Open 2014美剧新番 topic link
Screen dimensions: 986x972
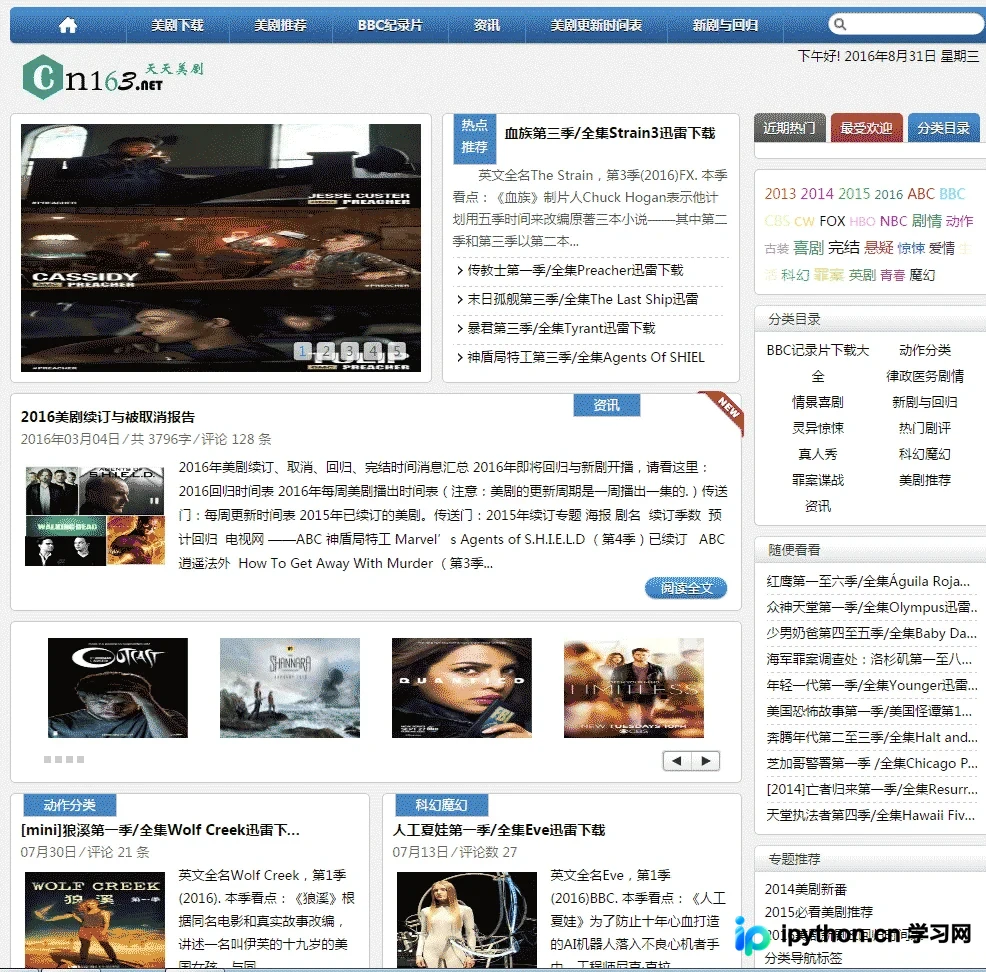pyautogui.click(x=806, y=889)
